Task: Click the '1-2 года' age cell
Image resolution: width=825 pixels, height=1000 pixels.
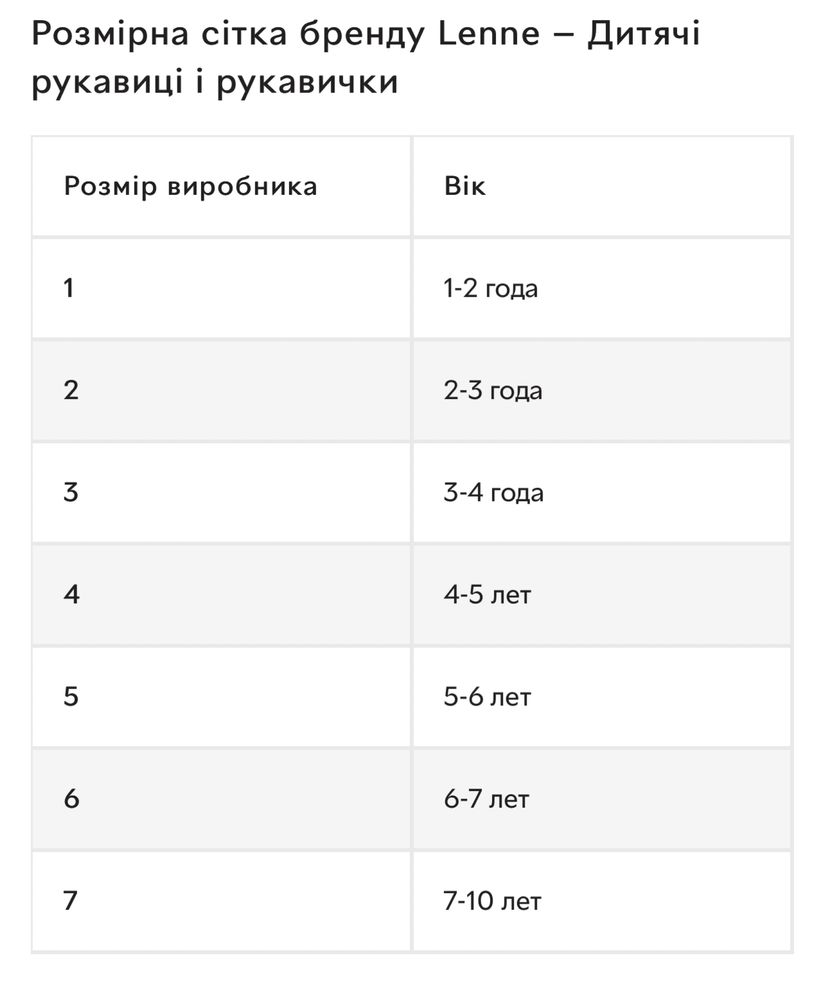Action: click(x=602, y=288)
